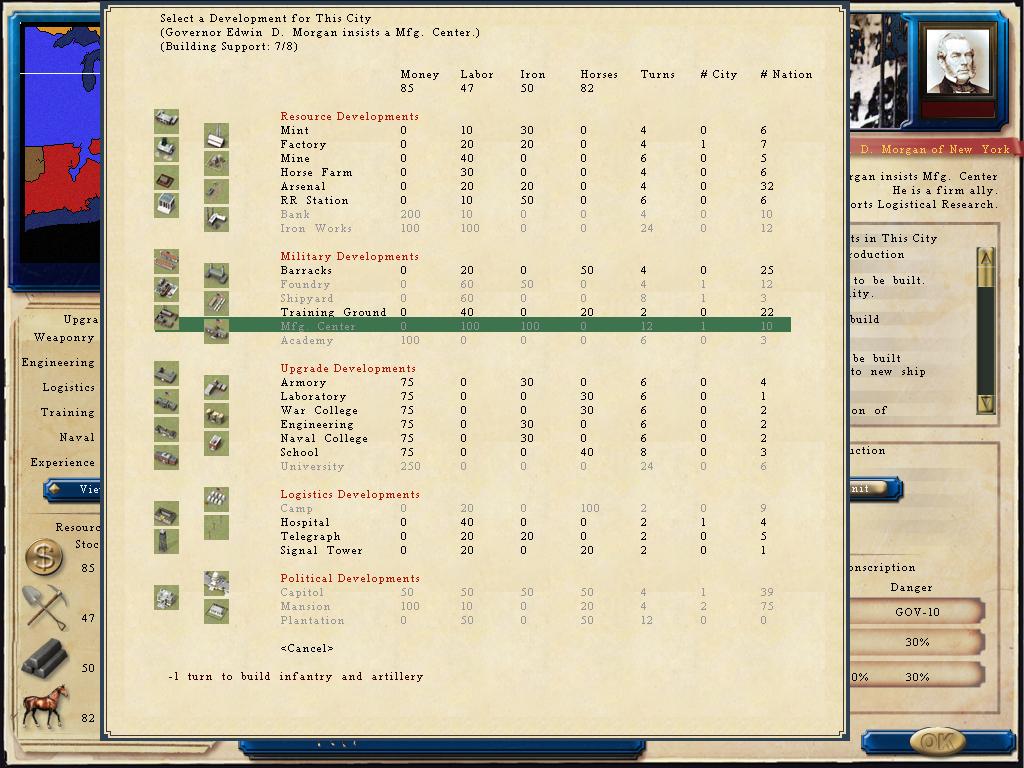Click the Academy building icon
This screenshot has height=768, width=1024.
216,331
